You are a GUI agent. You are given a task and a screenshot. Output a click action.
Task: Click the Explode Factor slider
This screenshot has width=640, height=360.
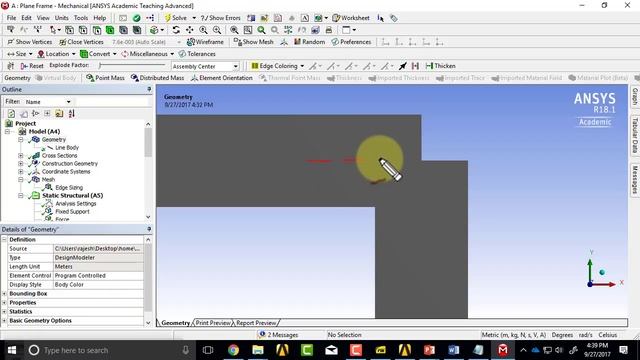(x=132, y=65)
